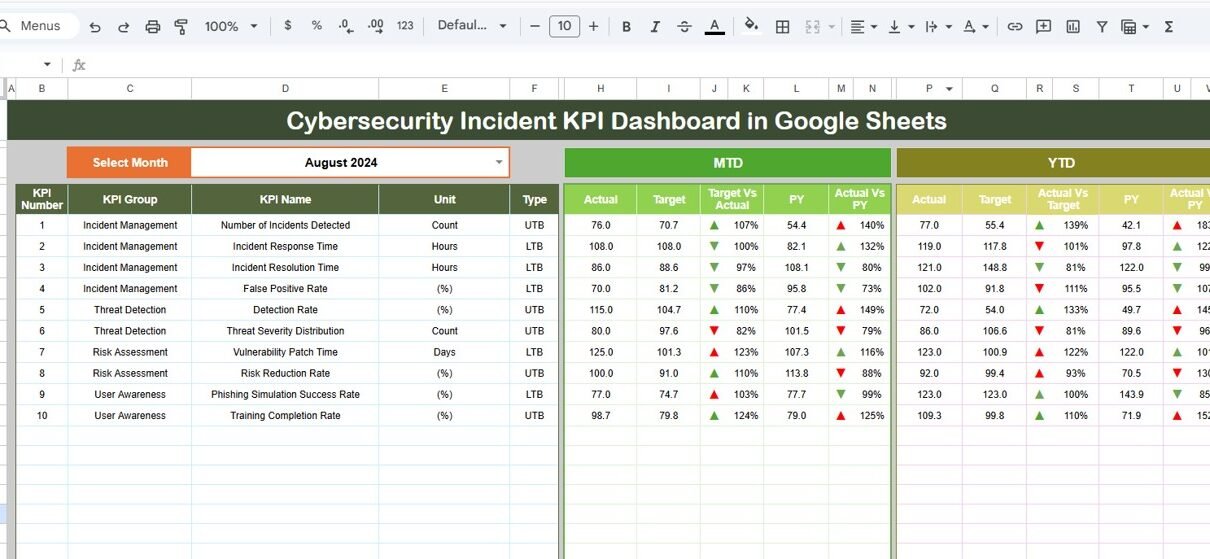Screen dimensions: 1210x559
Task: Click the Undo icon in the toolbar
Action: [95, 27]
